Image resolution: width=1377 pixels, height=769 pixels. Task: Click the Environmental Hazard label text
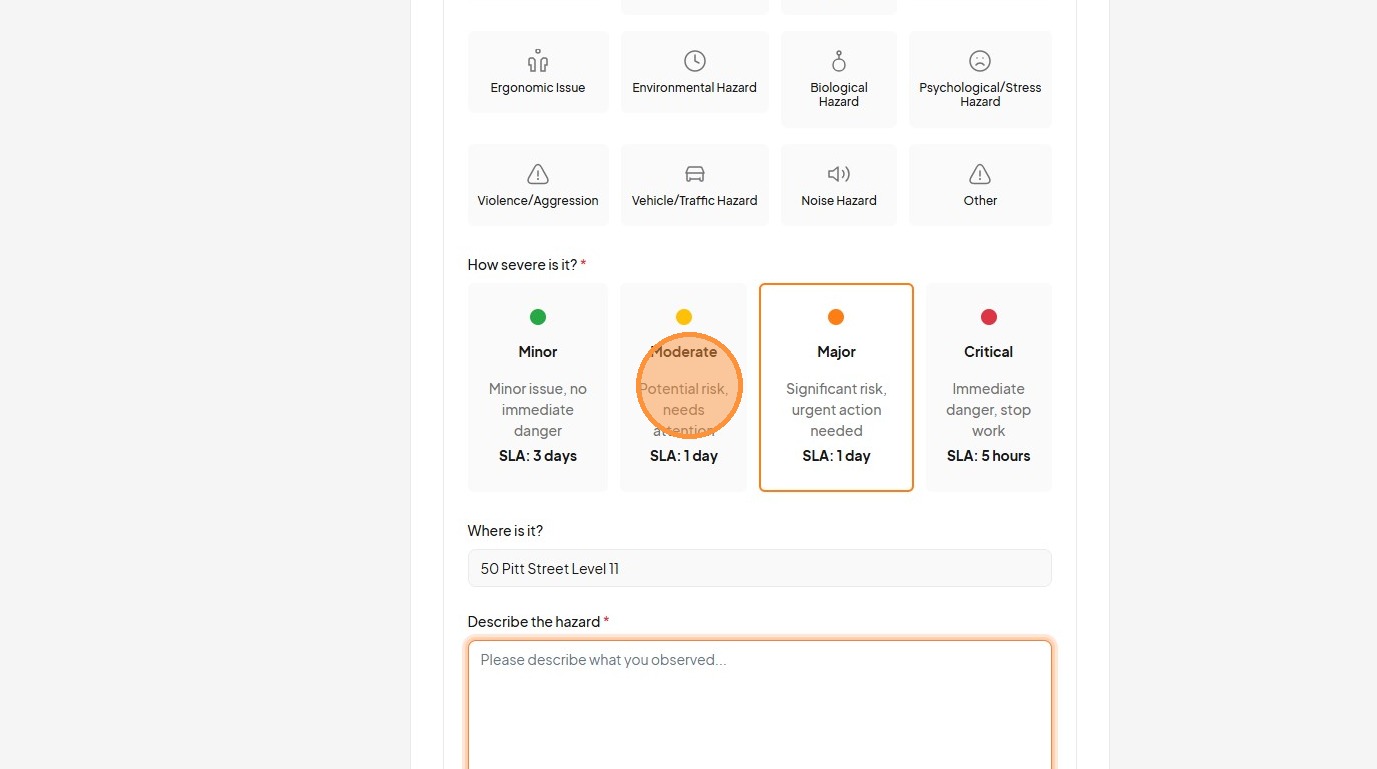coord(695,88)
